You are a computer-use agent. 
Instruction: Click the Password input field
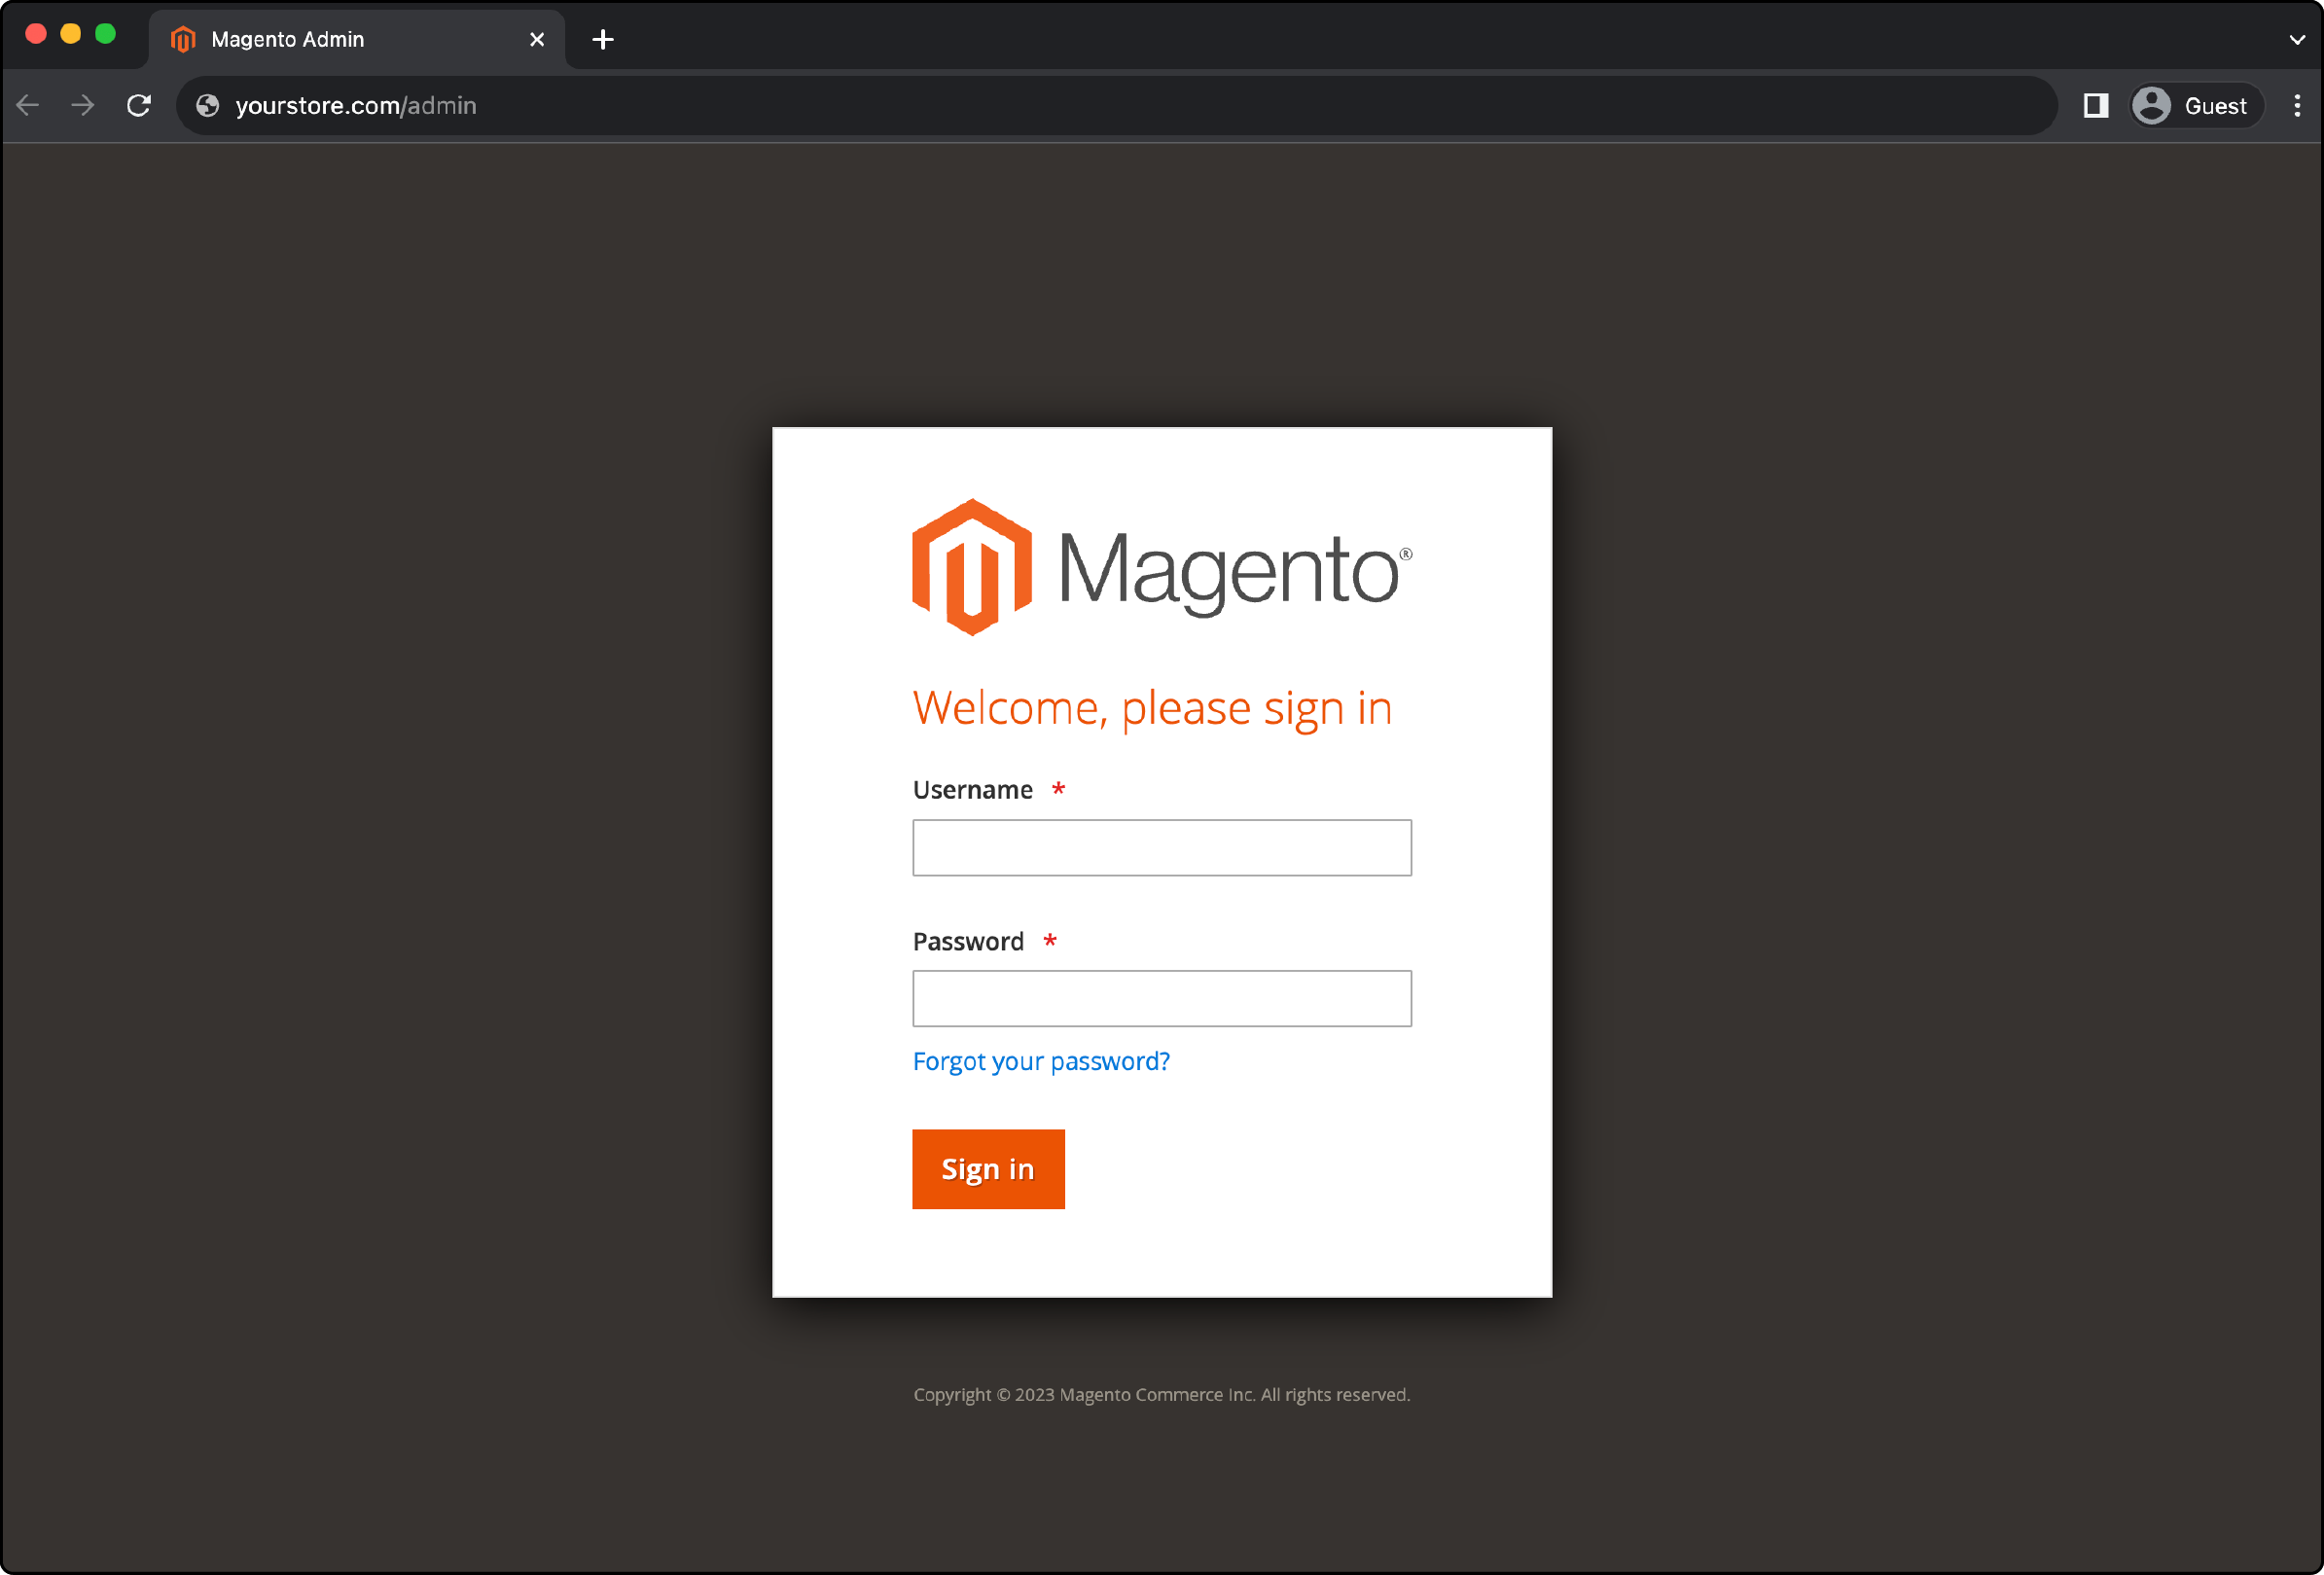click(1162, 998)
